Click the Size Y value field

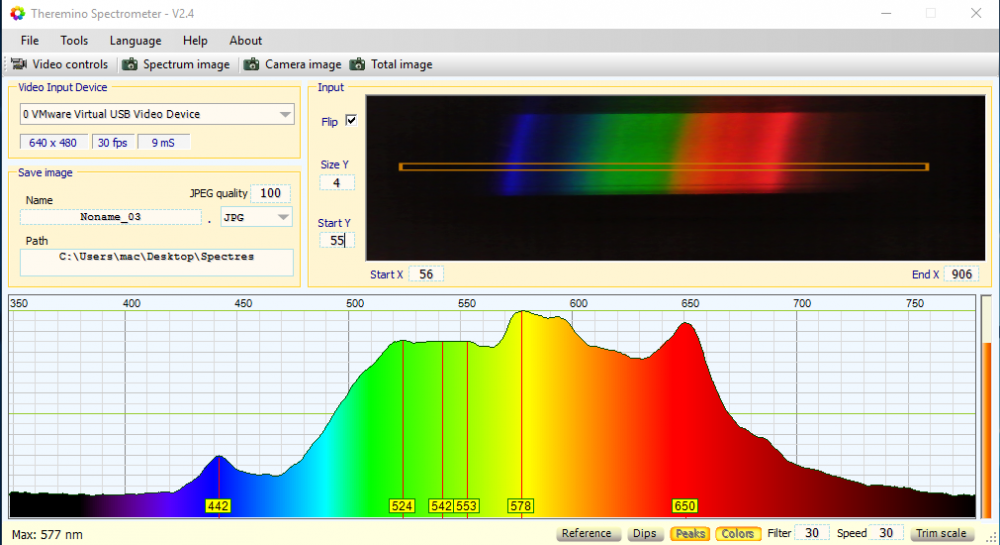point(337,183)
